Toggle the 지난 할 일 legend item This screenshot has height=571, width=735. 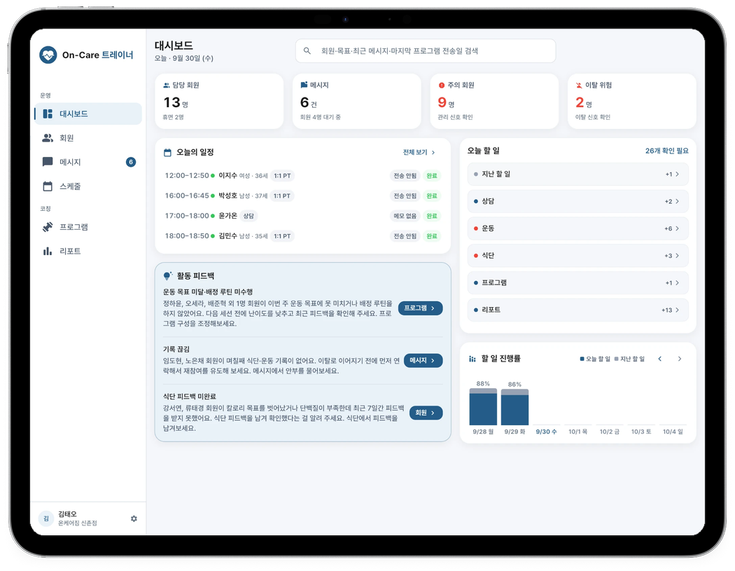[x=630, y=359]
